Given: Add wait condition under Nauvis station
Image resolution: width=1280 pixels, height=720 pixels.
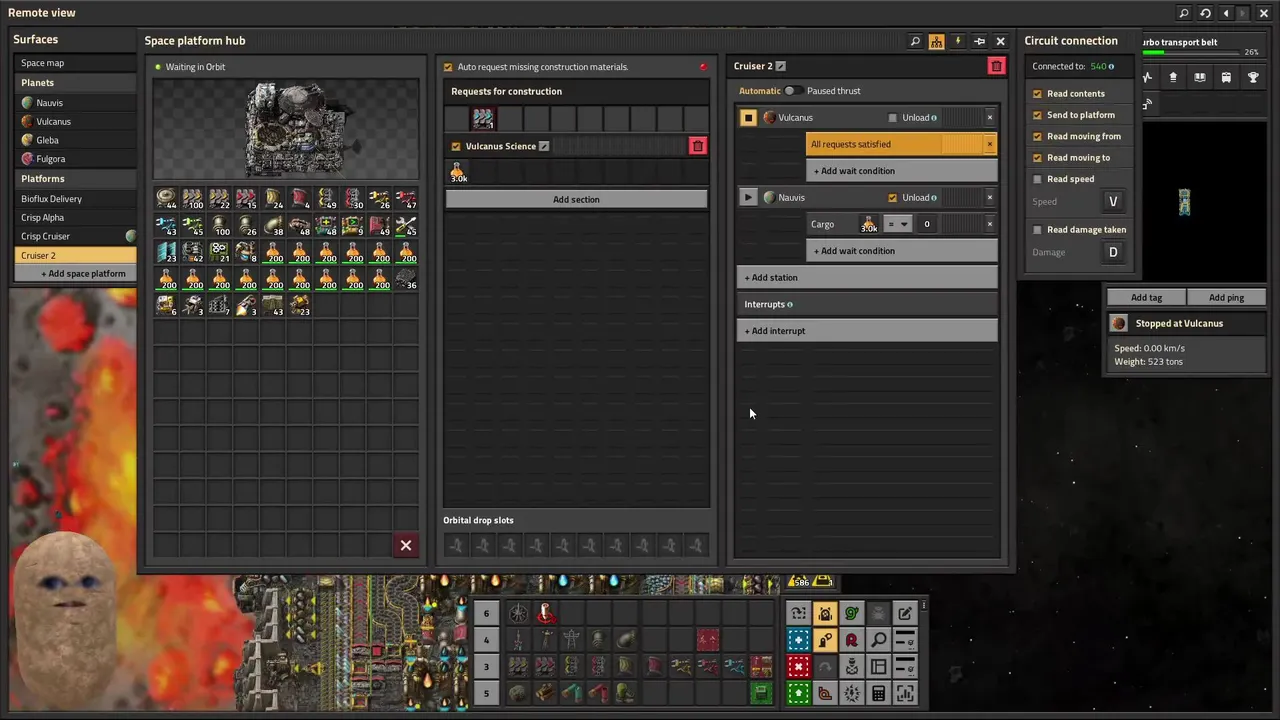Looking at the screenshot, I should 902,251.
